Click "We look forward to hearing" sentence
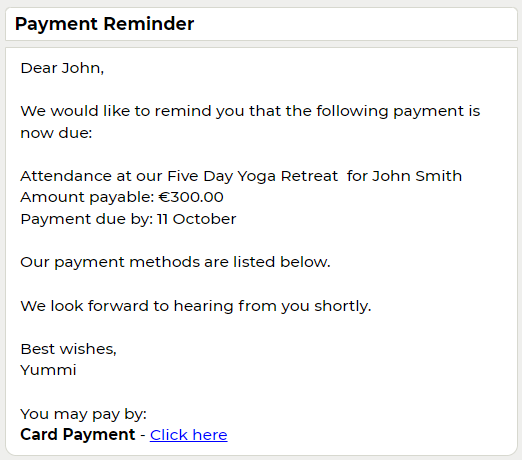Screen dimensions: 522x460 coord(196,306)
